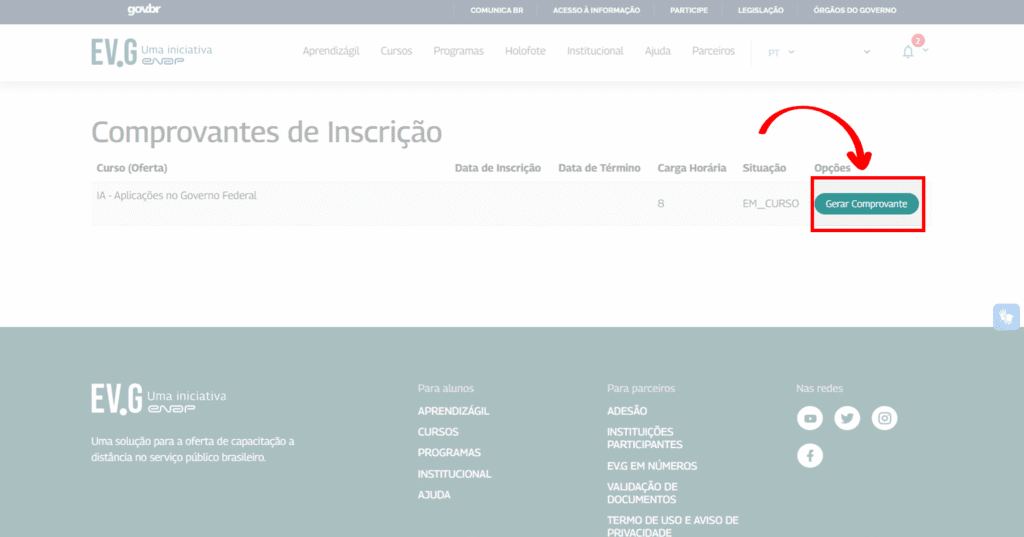Open Validação de Documentos link
Viewport: 1024px width, 537px height.
click(x=643, y=493)
